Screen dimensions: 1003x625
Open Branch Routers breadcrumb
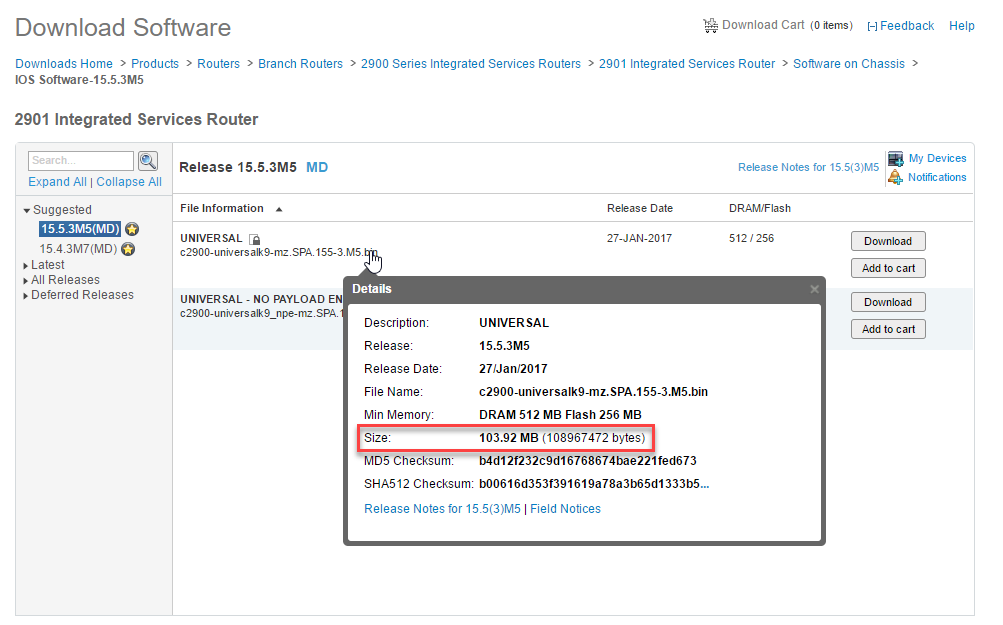(300, 64)
